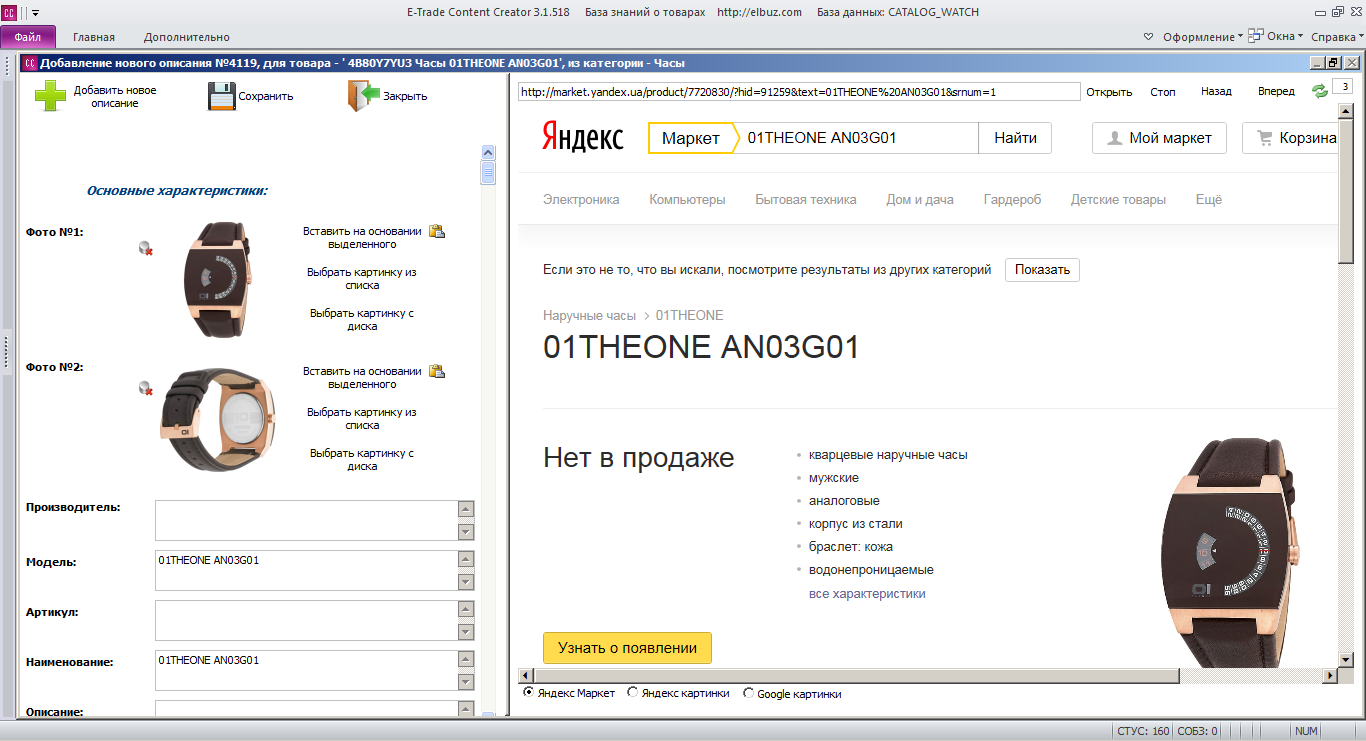Click the green refresh arrows icon in browser

pyautogui.click(x=1320, y=91)
